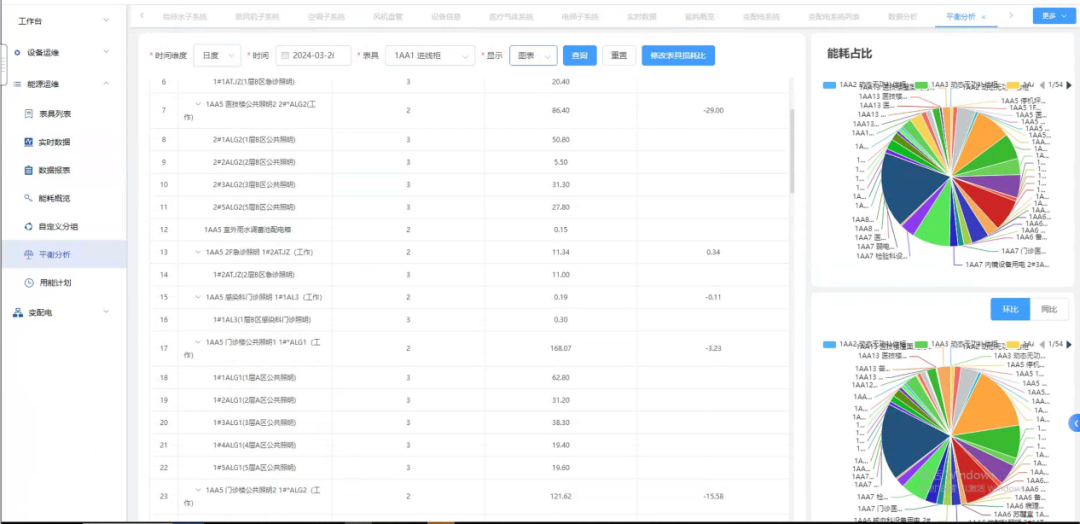Image resolution: width=1080 pixels, height=524 pixels.
Task: Switch to 设备信息 tab
Action: tap(446, 16)
